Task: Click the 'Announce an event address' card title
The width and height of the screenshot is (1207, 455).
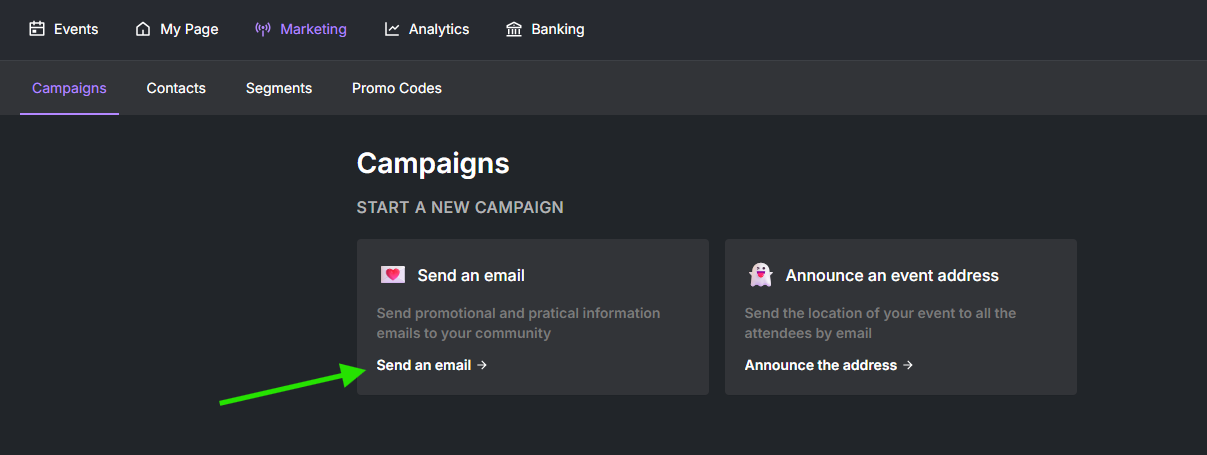Action: point(892,275)
